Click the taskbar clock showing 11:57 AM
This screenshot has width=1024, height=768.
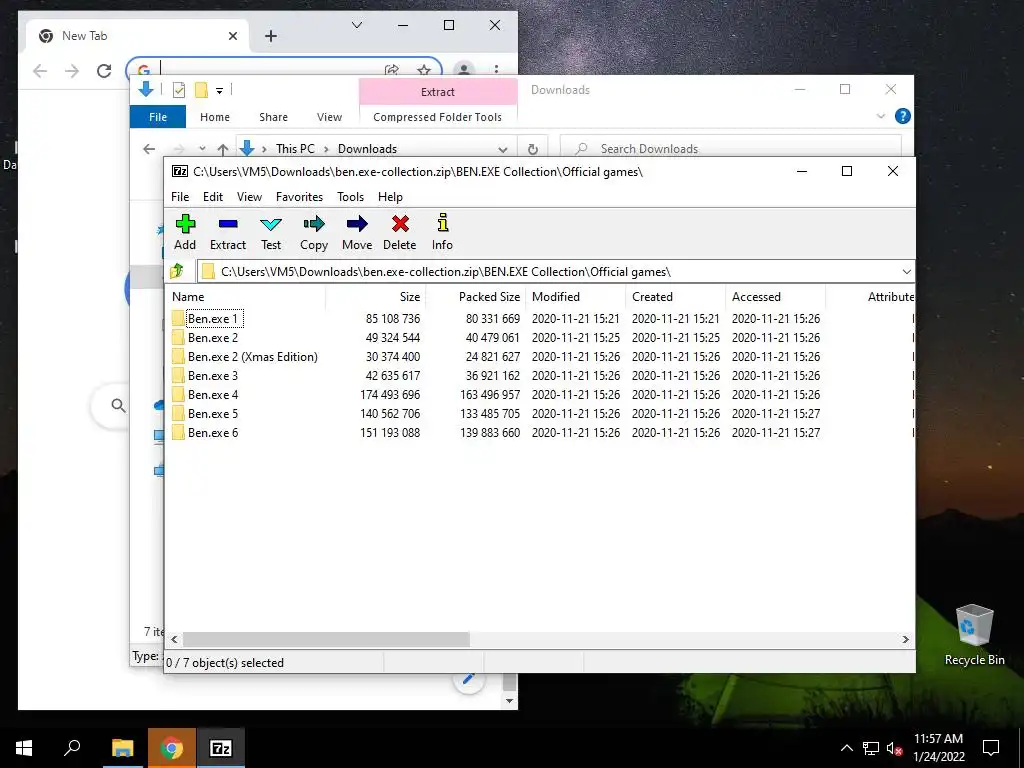click(938, 748)
